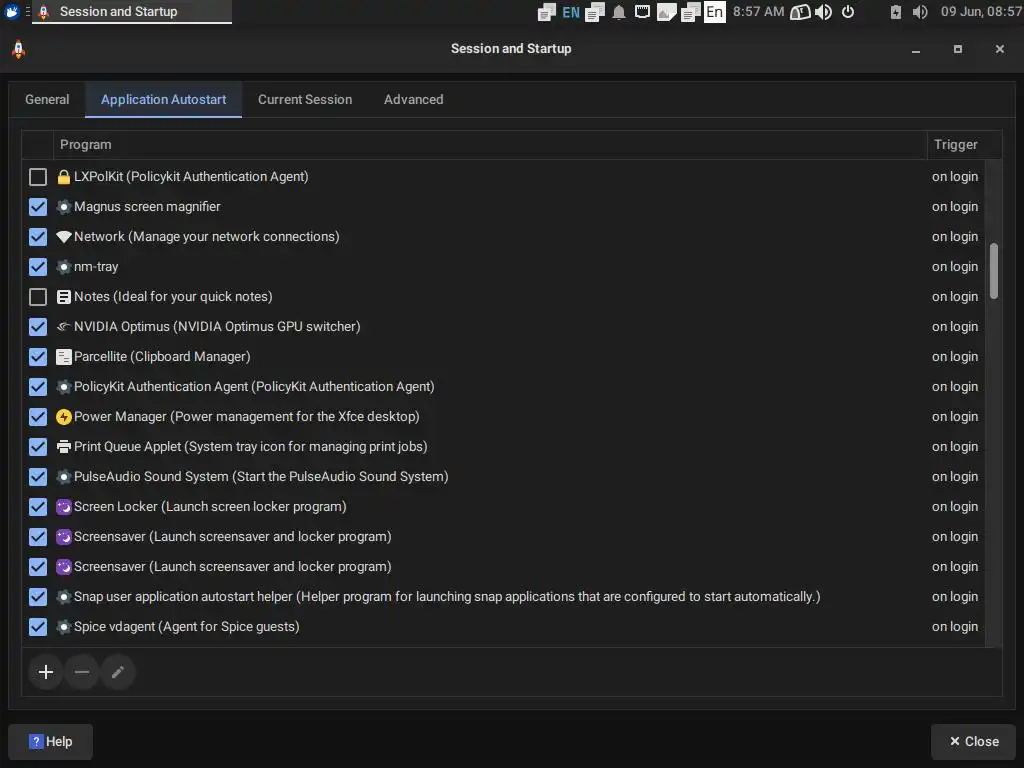Uncheck PolicyKit Authentication Agent checkbox

[x=38, y=387]
